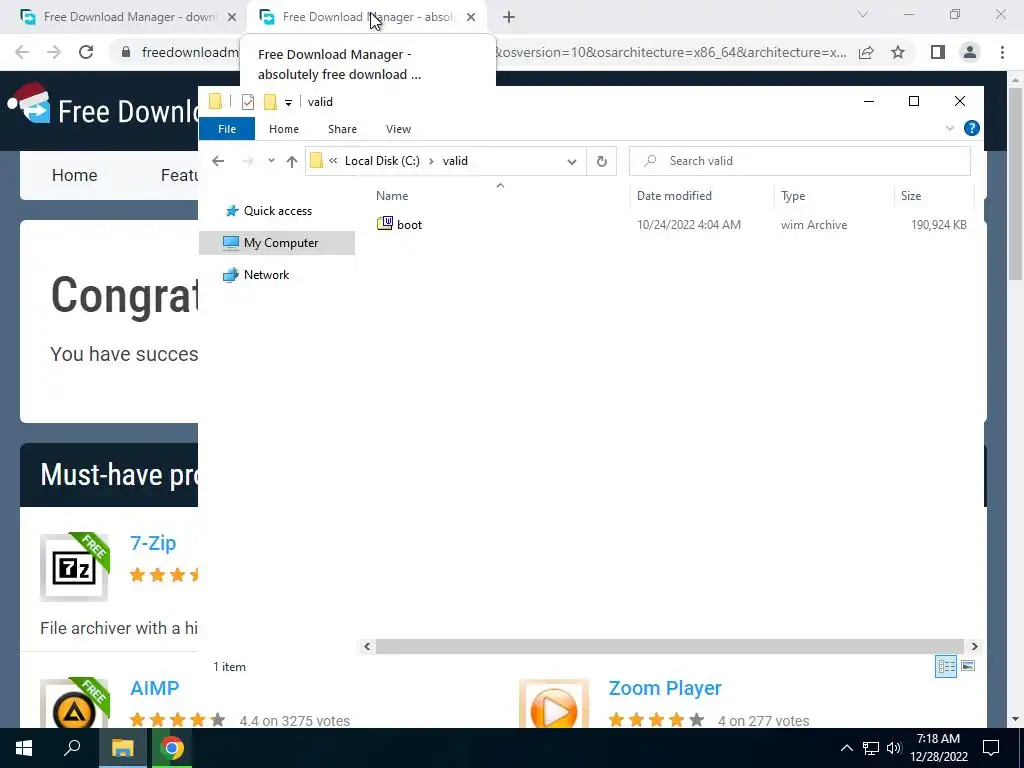Open Explorer help icon
This screenshot has height=768, width=1024.
(x=972, y=129)
